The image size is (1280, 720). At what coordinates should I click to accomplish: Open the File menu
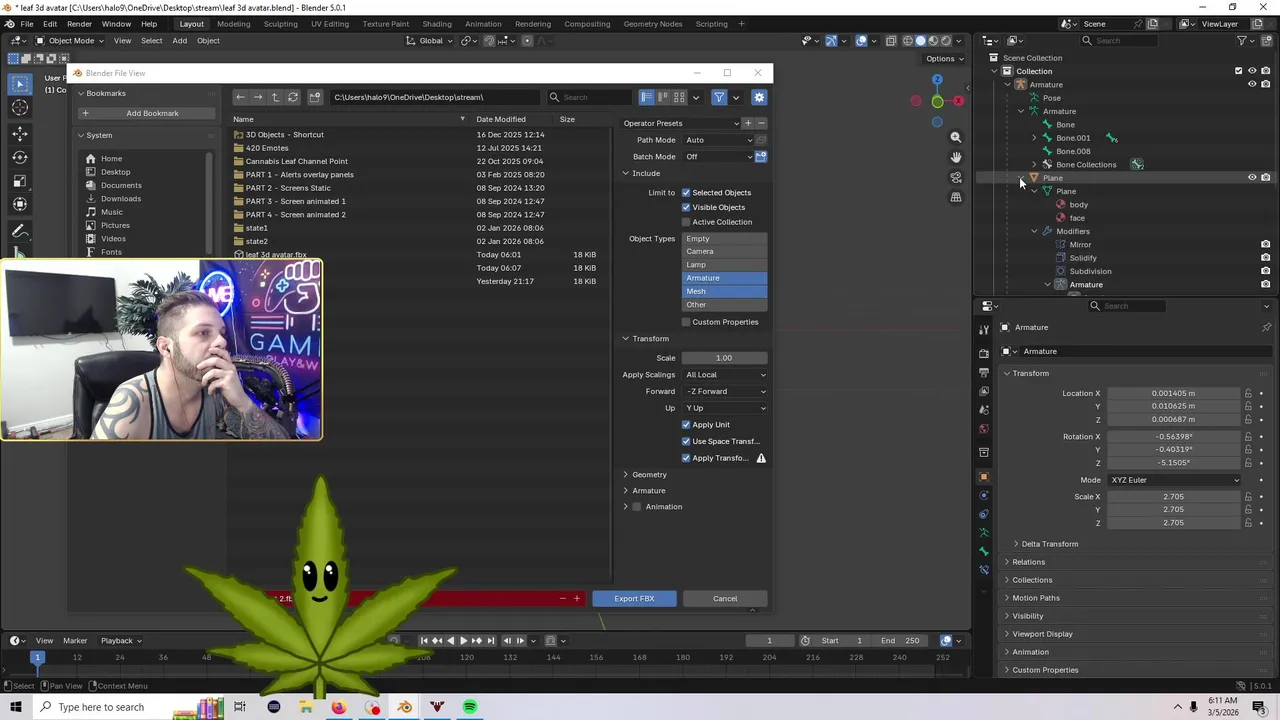[x=27, y=24]
